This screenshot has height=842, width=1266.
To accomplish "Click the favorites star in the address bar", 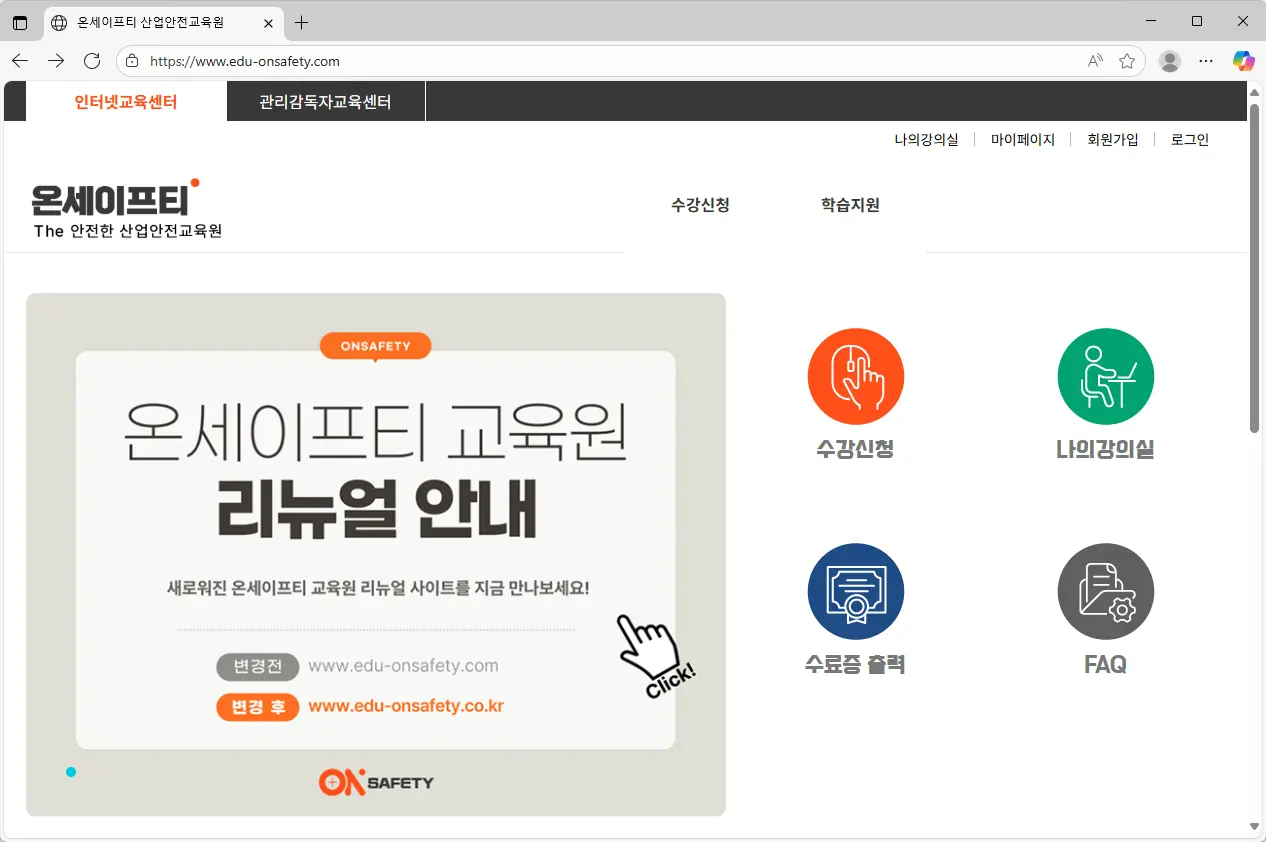I will pos(1128,61).
